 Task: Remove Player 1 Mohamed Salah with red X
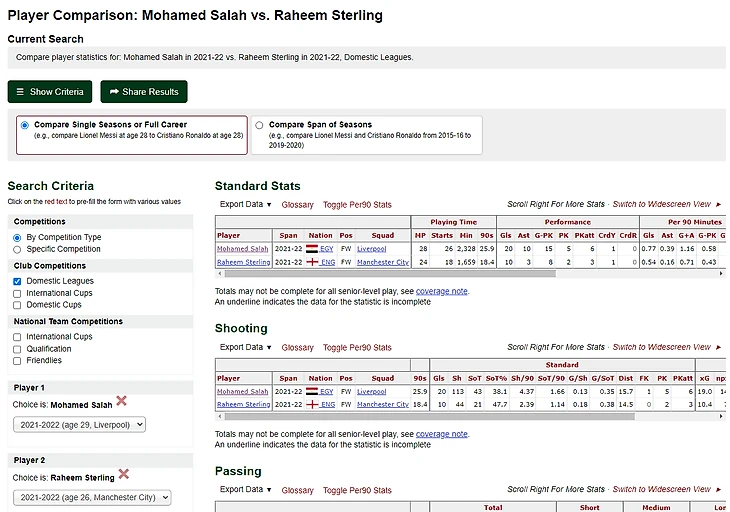coord(122,401)
